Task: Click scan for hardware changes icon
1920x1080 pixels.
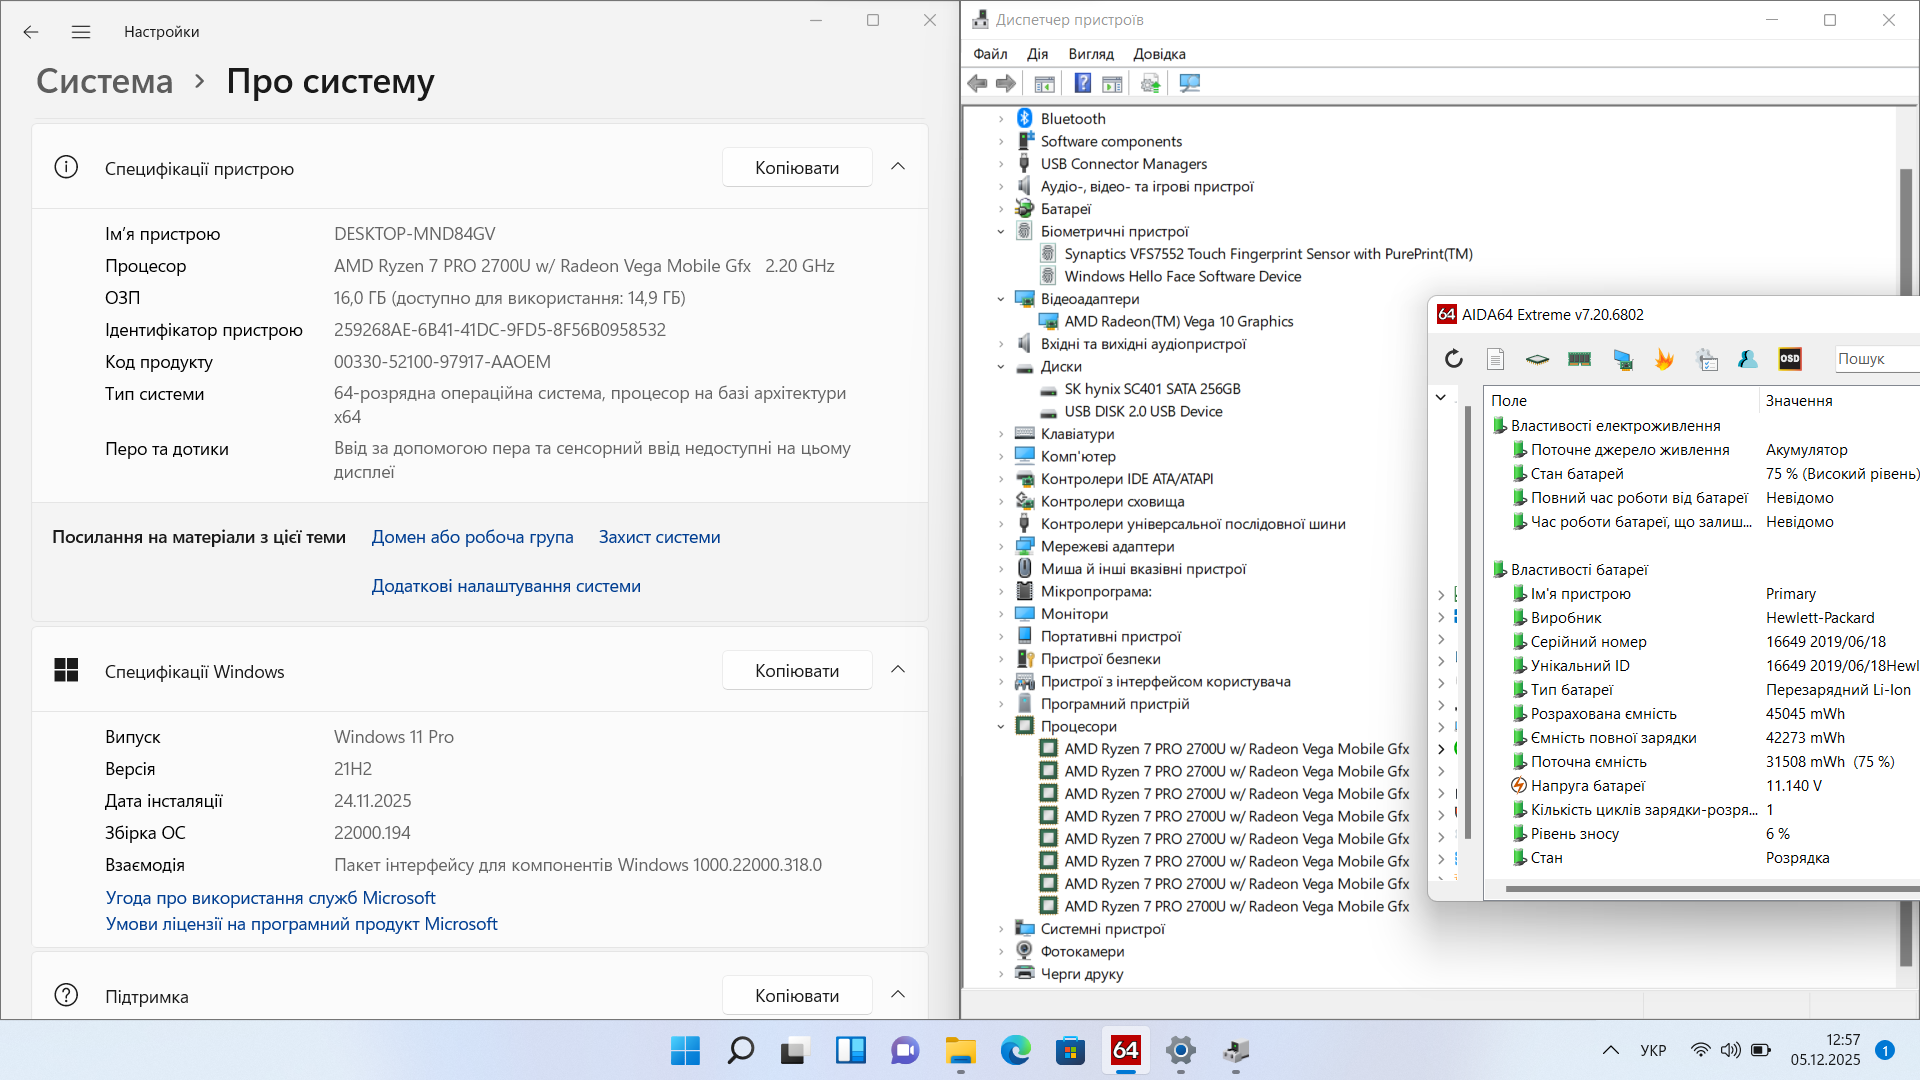Action: [1189, 84]
